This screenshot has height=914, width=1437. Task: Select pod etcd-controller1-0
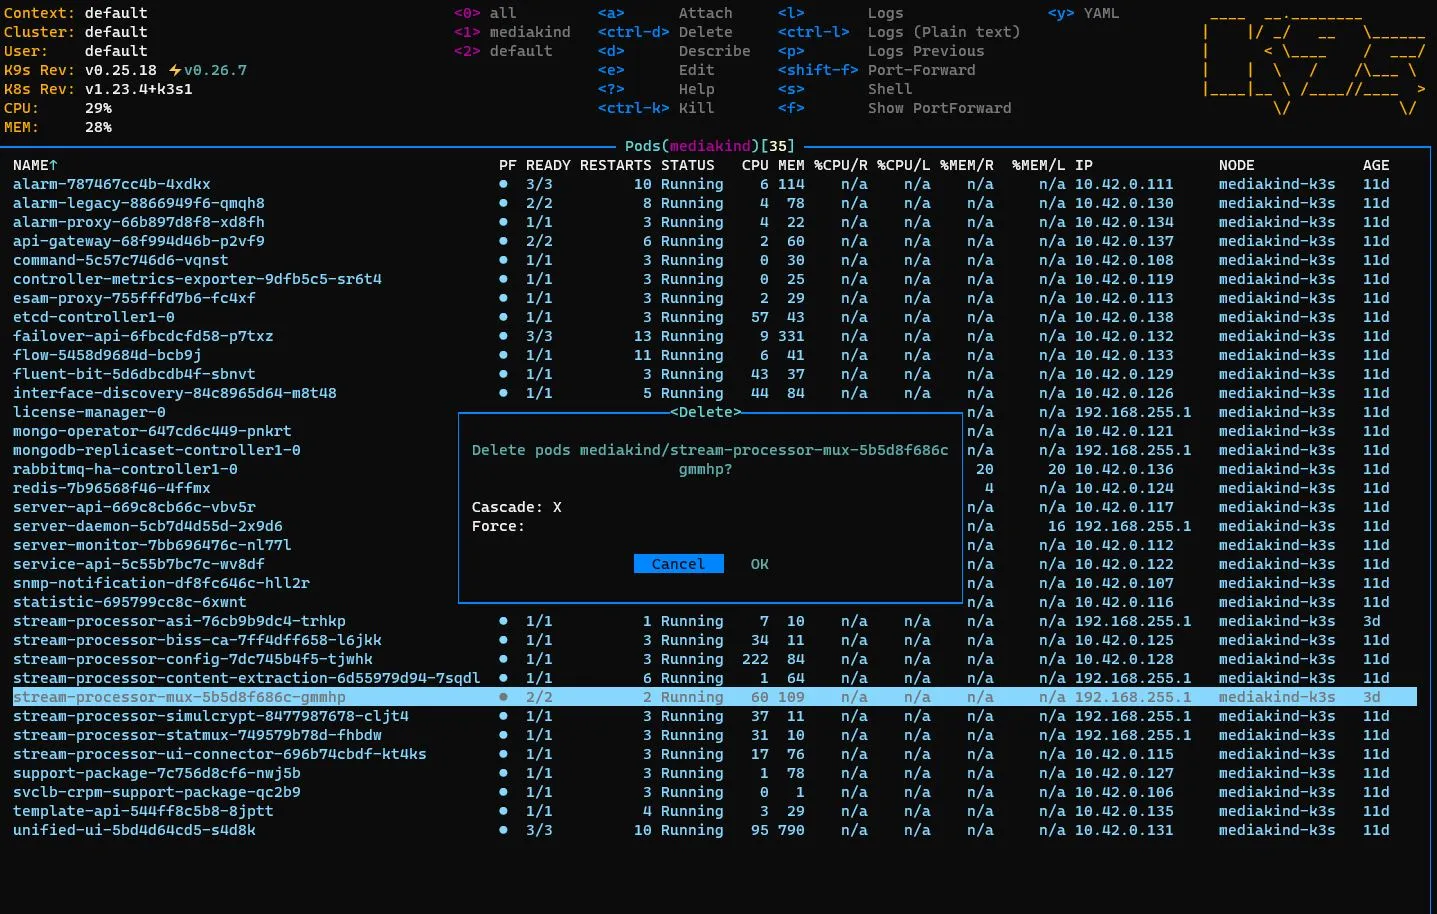click(93, 317)
